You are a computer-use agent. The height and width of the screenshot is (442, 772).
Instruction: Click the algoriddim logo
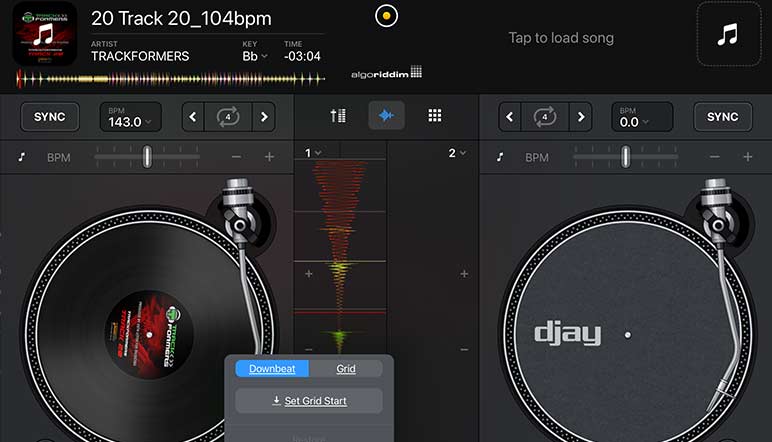pyautogui.click(x=386, y=73)
